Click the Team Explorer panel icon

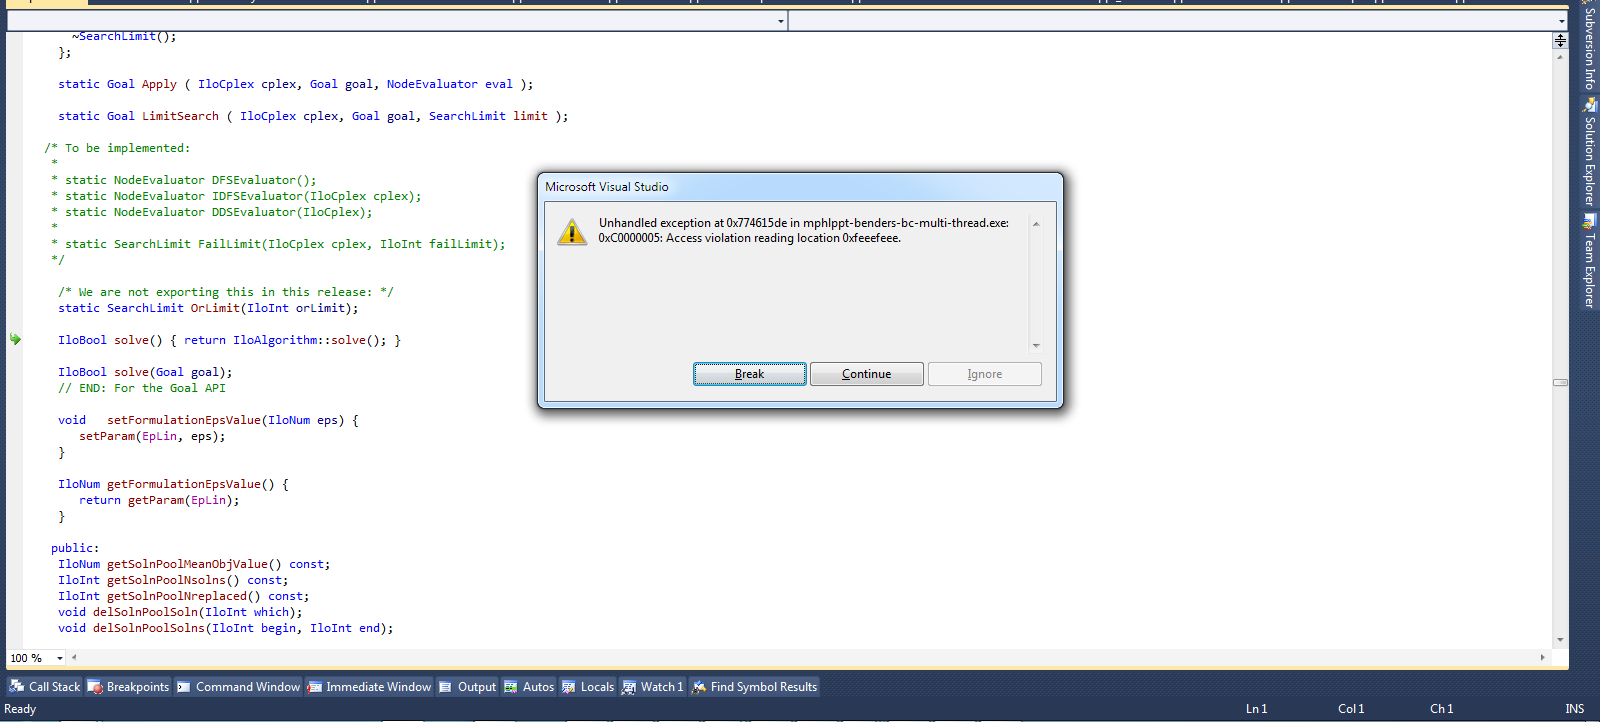(x=1590, y=221)
